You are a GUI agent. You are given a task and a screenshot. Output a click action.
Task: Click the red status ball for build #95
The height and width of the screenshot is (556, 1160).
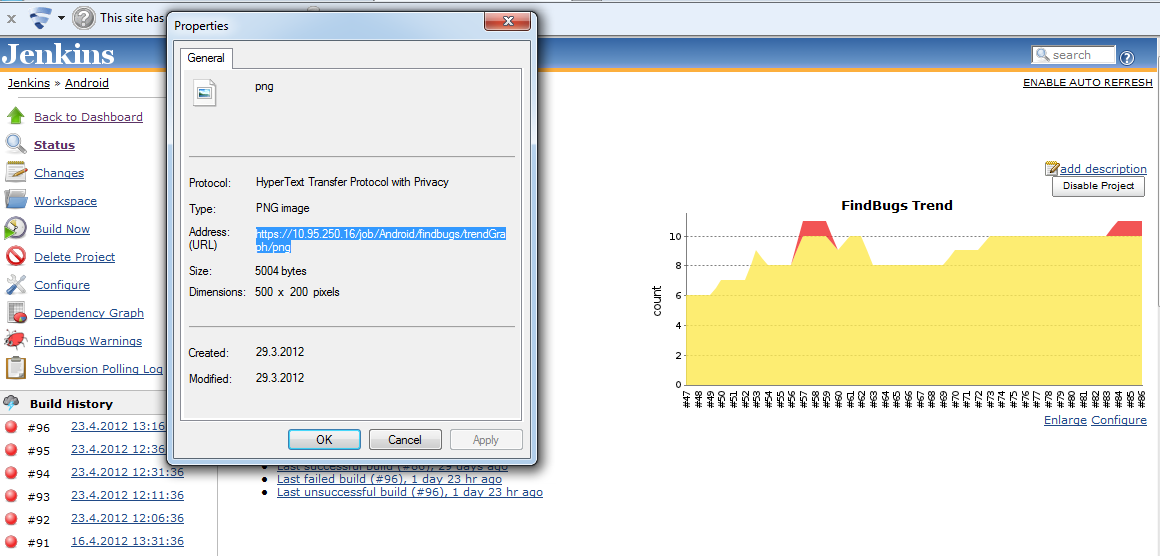[11, 450]
